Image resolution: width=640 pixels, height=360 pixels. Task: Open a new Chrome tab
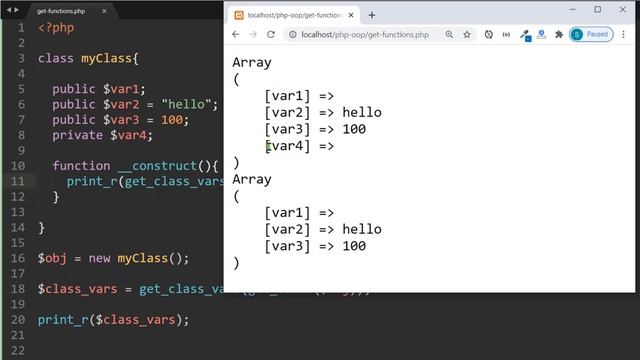(x=371, y=15)
